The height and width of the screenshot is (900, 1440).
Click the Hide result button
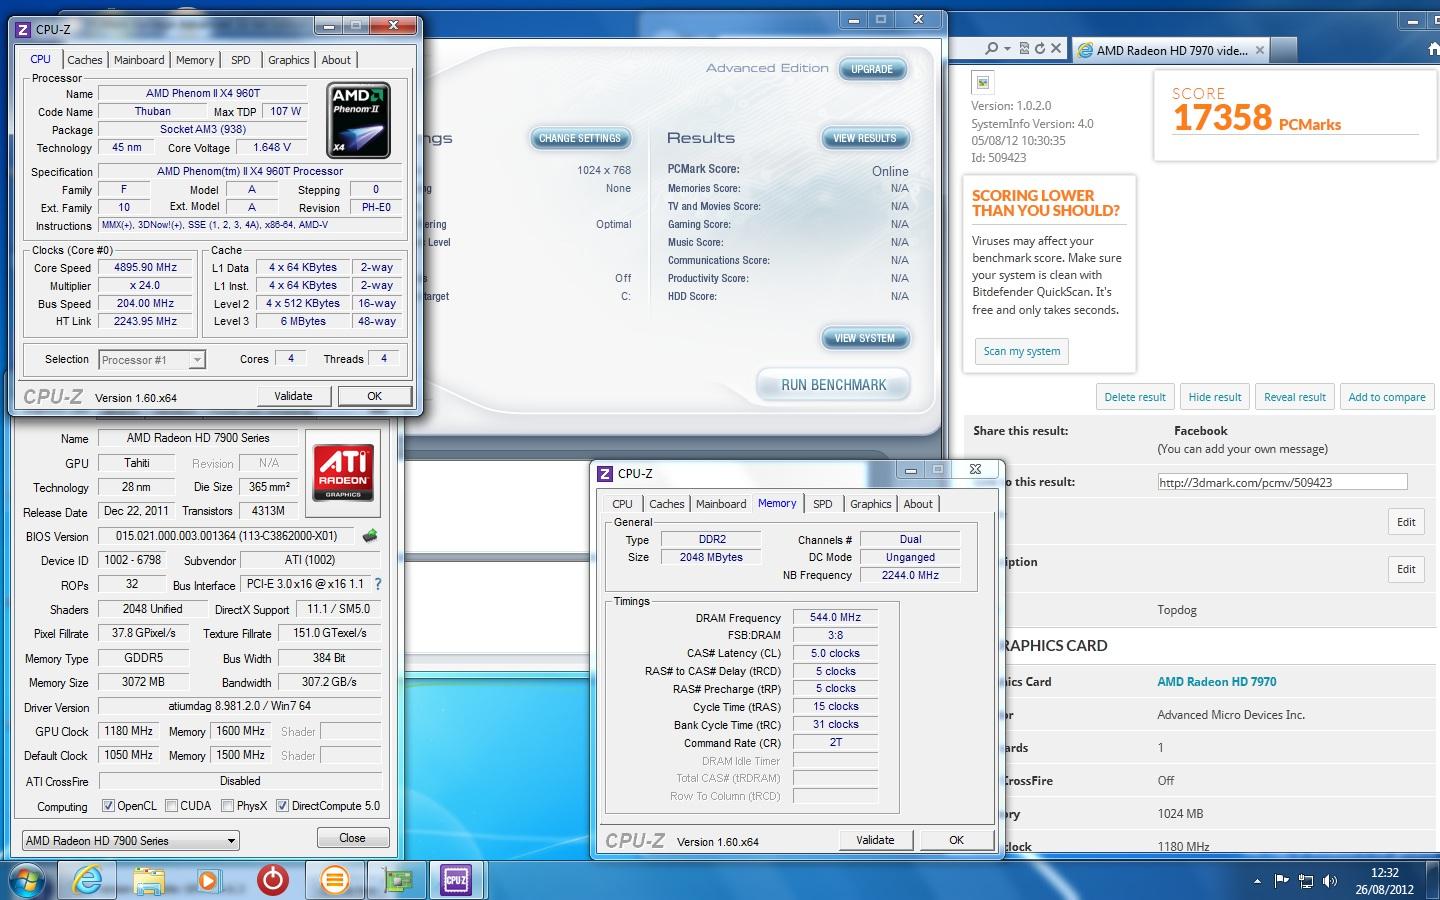point(1215,397)
